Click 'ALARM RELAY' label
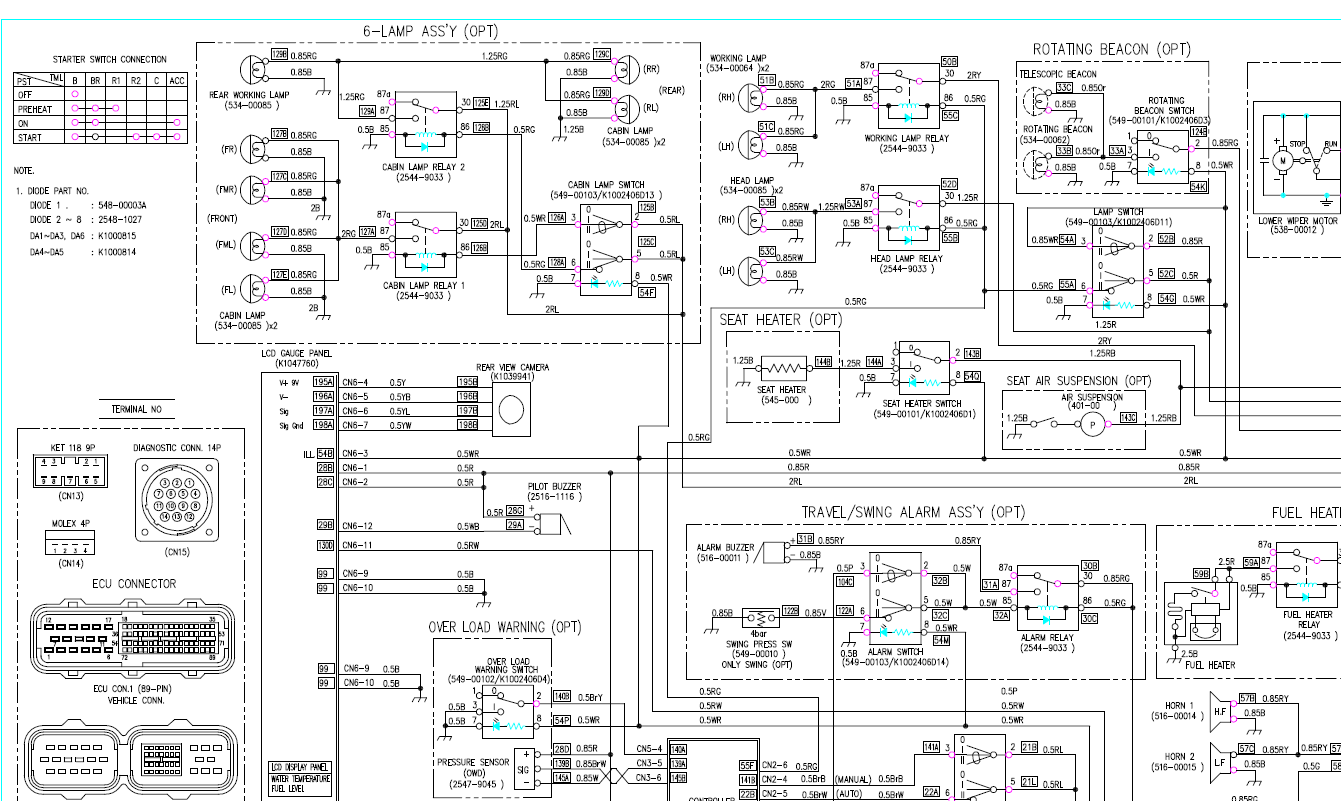This screenshot has width=1341, height=801. 1047,637
